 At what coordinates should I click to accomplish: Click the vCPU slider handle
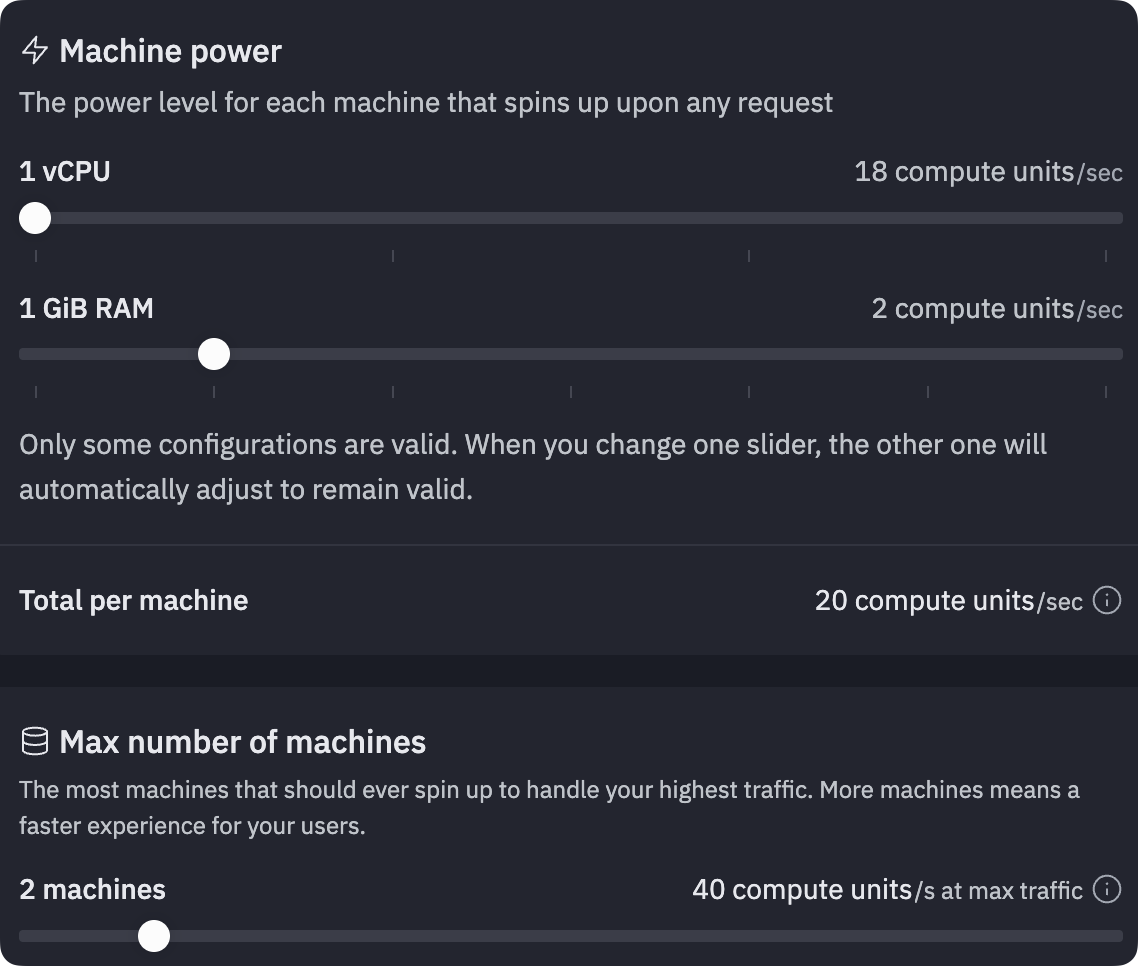point(35,218)
